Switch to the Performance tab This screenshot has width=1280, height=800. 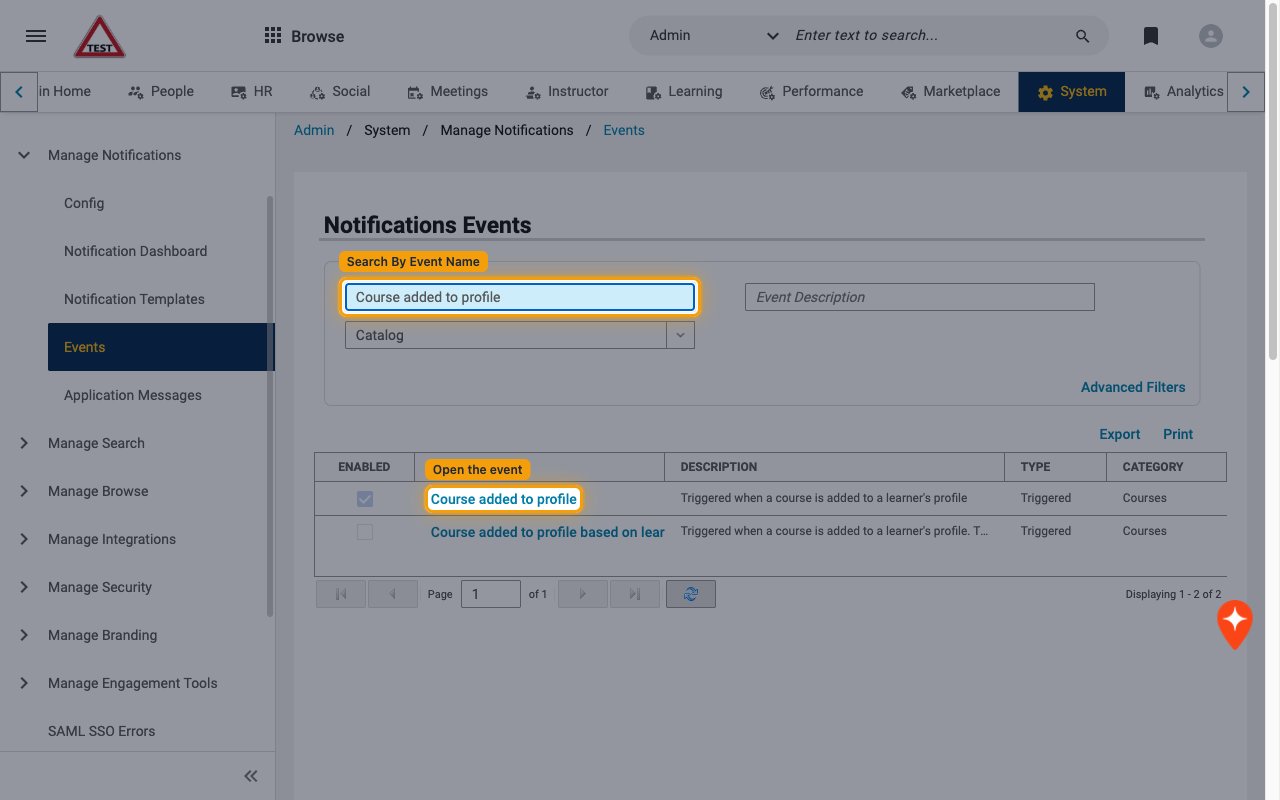810,91
